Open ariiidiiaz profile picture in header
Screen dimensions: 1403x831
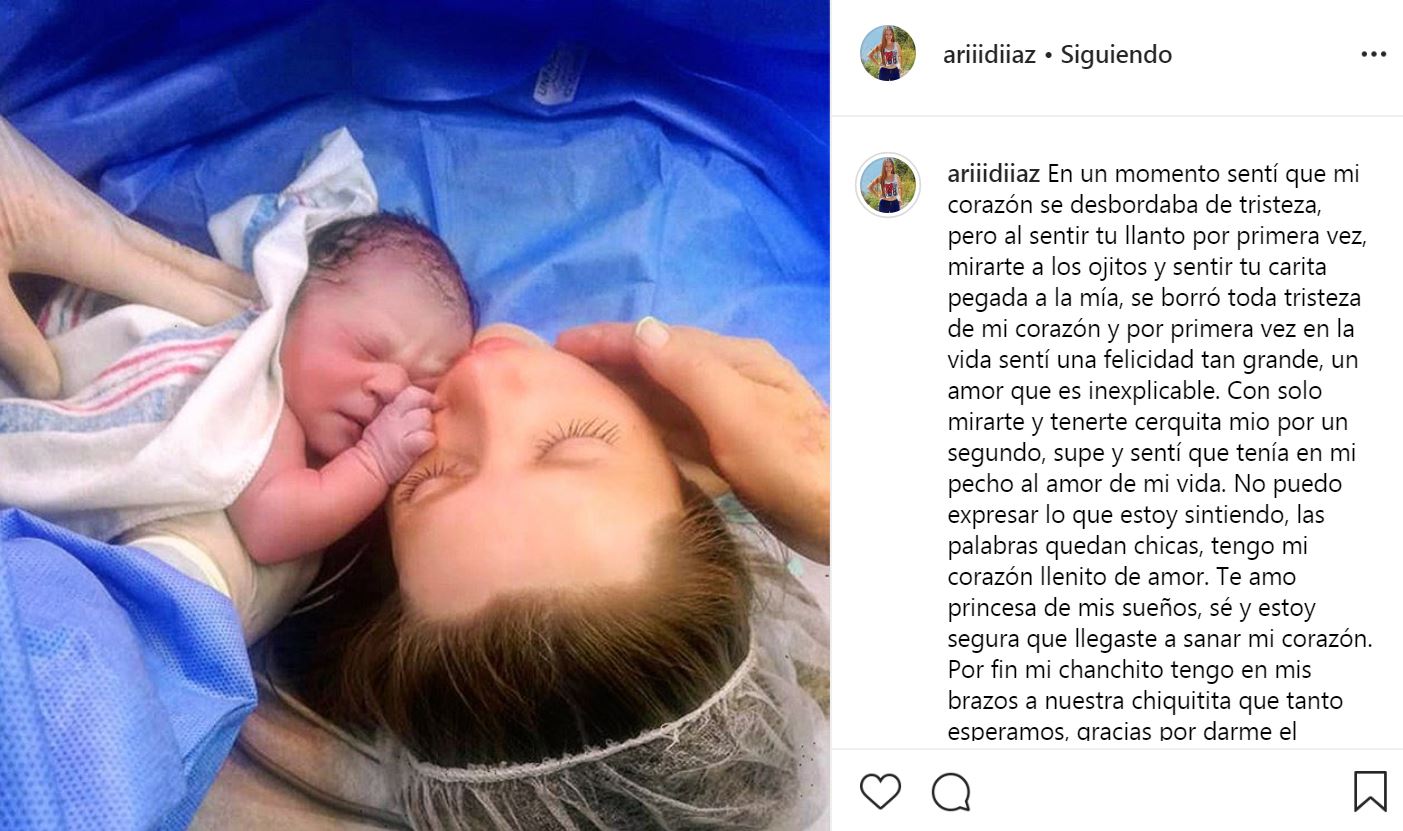[888, 54]
